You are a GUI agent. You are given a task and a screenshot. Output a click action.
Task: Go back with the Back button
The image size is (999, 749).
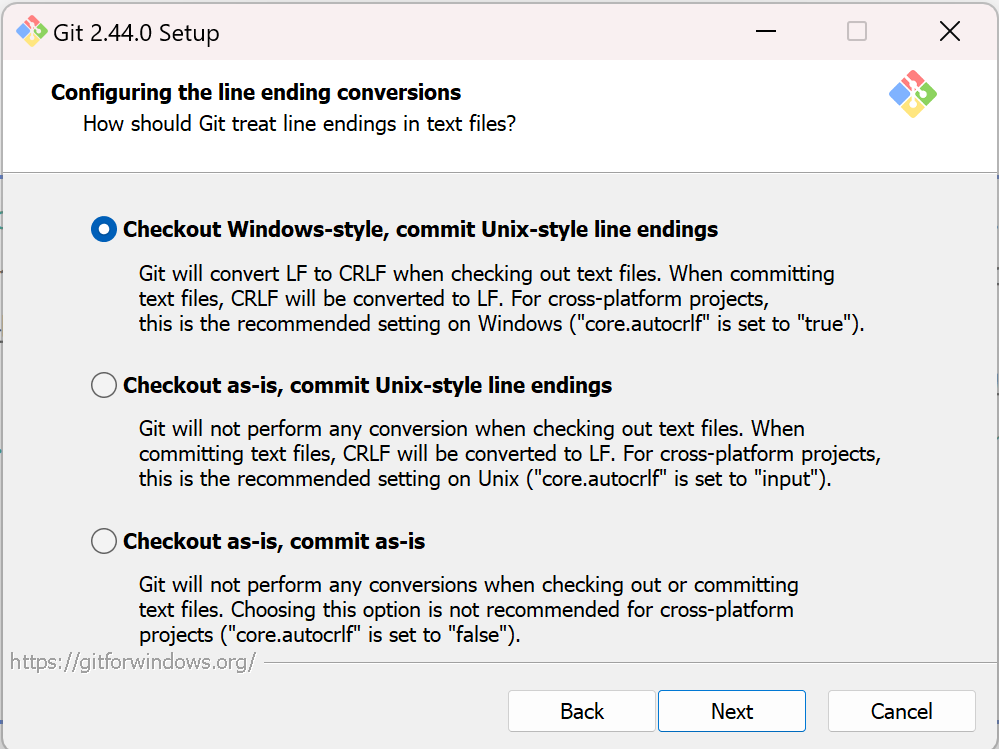coord(582,711)
